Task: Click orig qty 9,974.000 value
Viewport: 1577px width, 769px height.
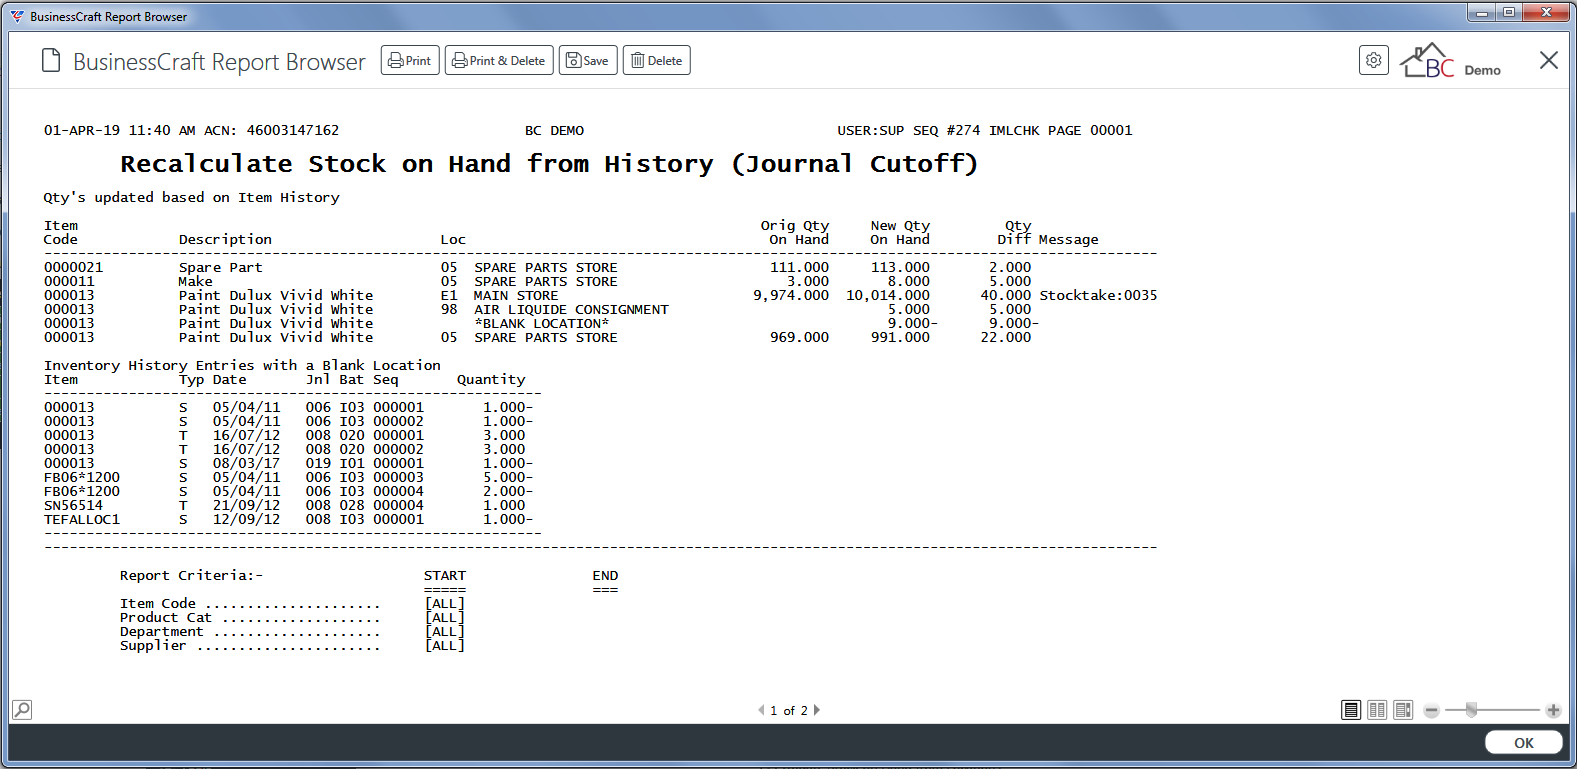Action: coord(791,296)
